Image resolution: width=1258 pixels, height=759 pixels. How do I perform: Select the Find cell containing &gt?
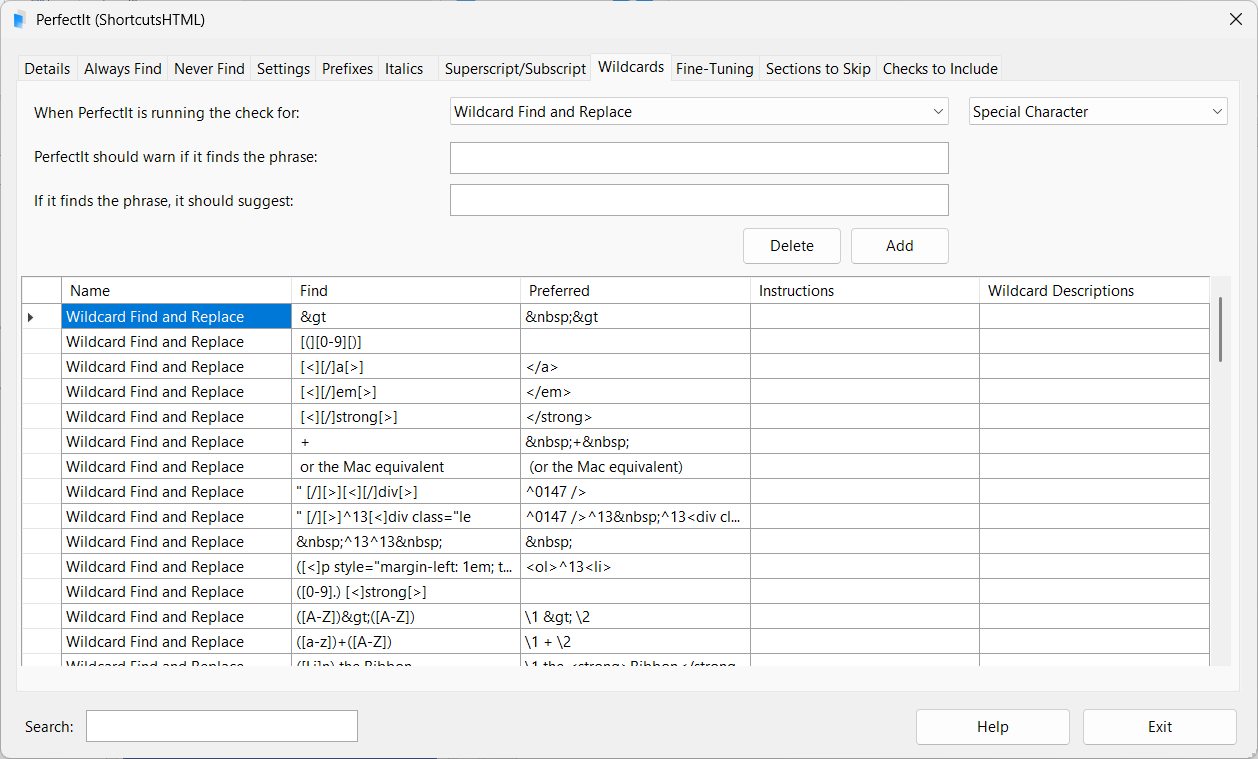406,317
